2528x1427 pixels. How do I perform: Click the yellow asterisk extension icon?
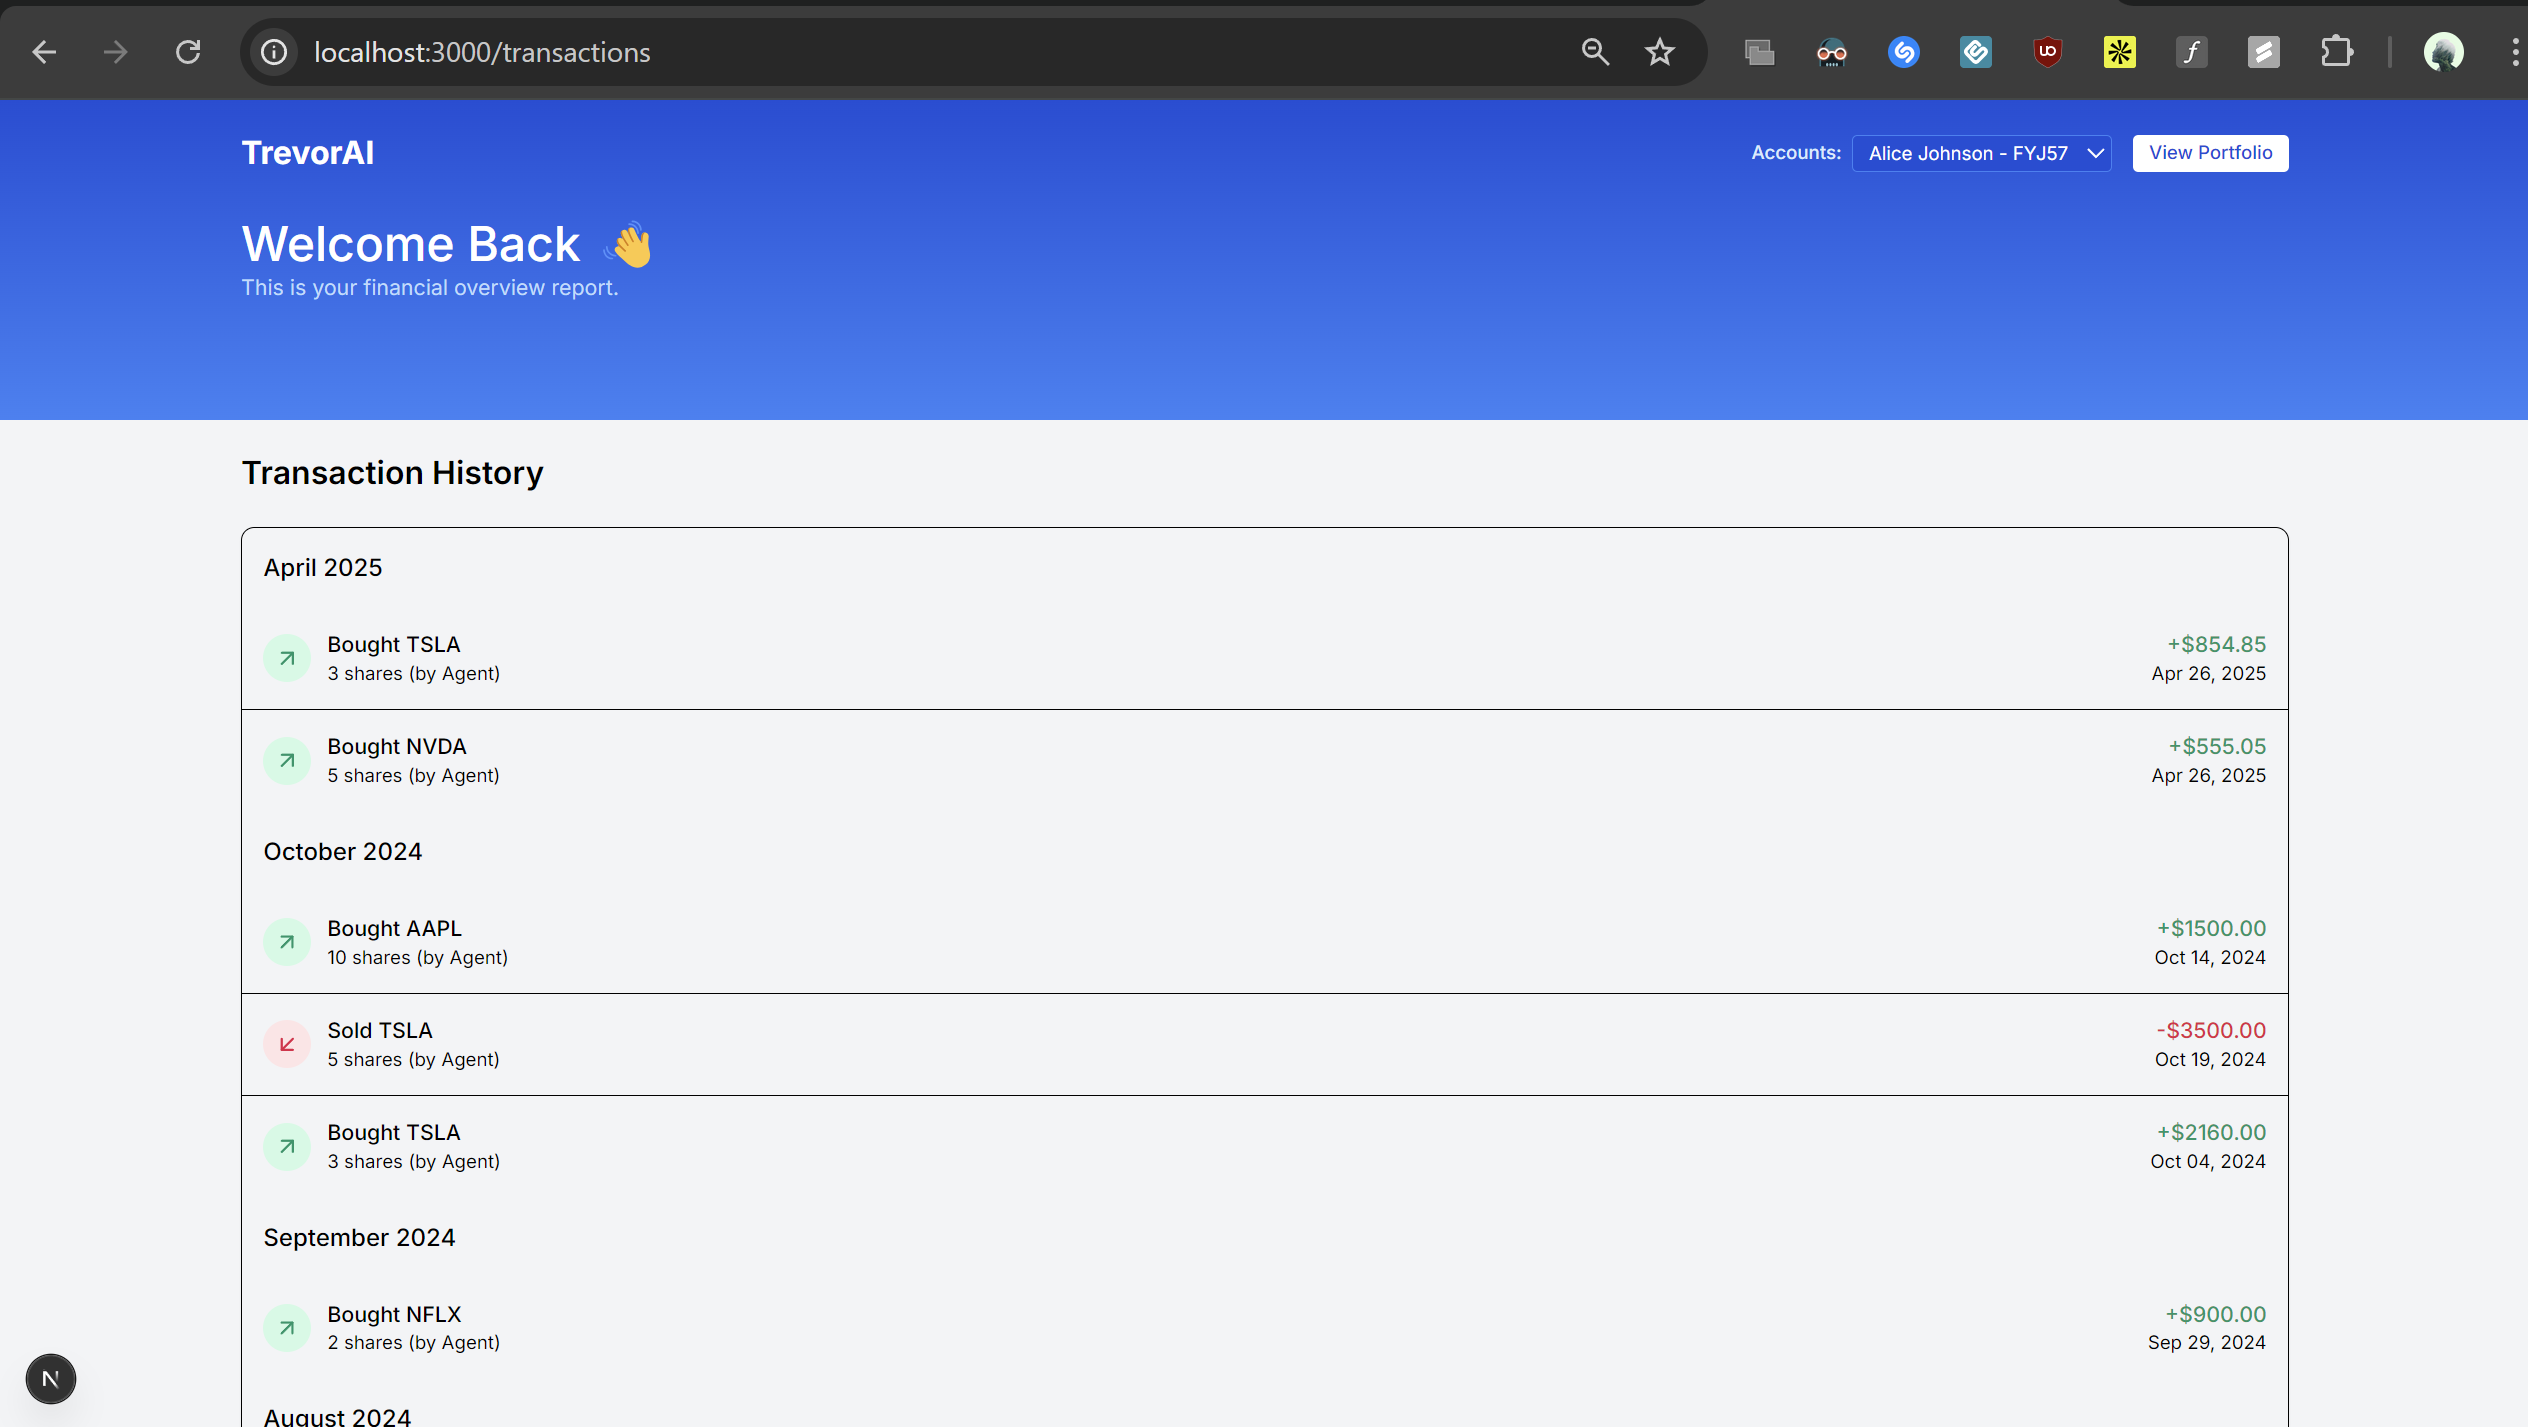click(2119, 52)
